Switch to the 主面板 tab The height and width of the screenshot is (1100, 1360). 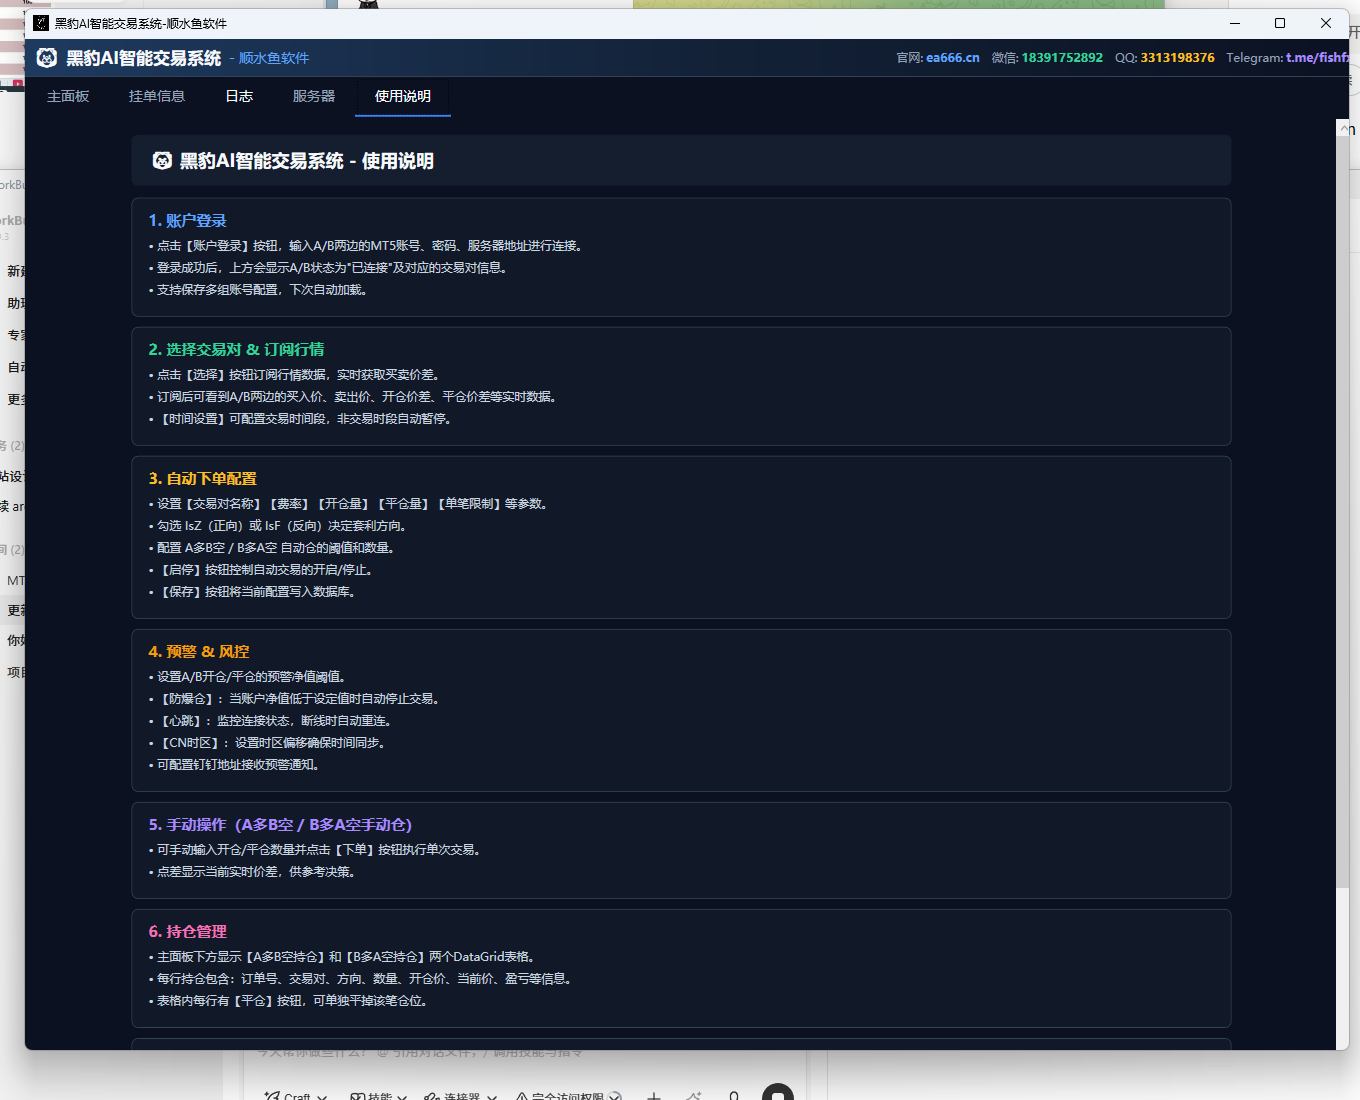pos(68,96)
